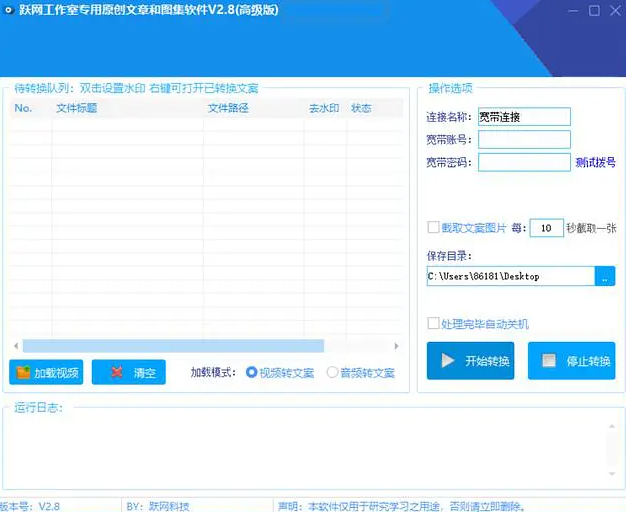Click the BY 跃网科技 status text
This screenshot has width=626, height=512.
coord(158,506)
